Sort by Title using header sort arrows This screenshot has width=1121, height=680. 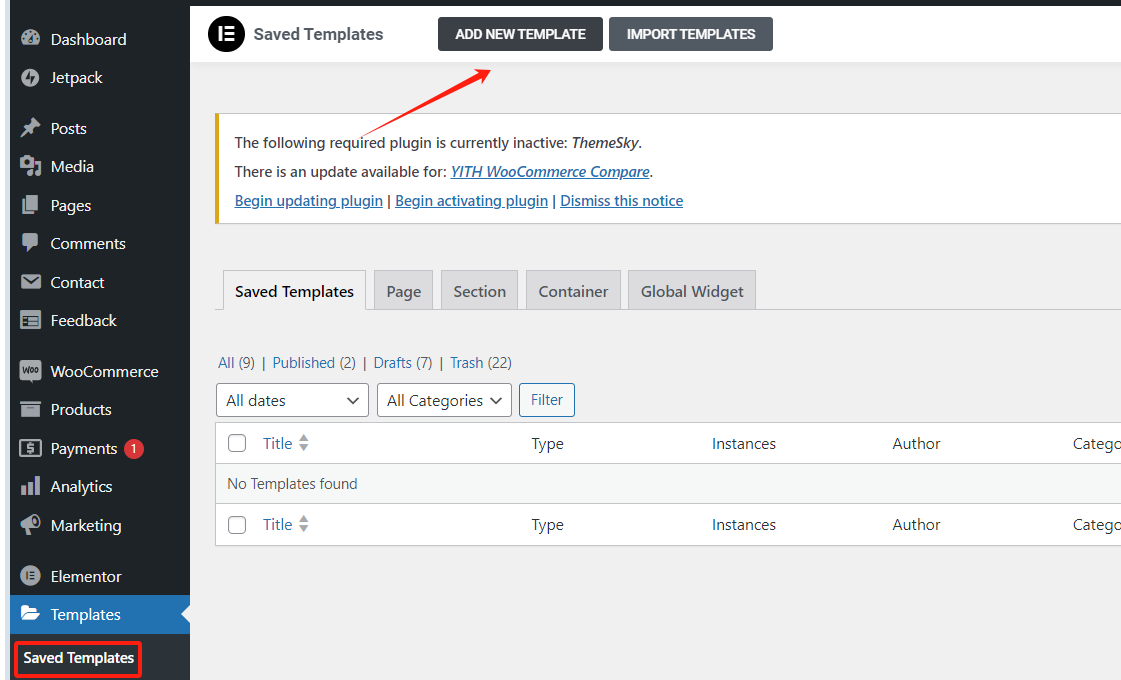(x=304, y=443)
